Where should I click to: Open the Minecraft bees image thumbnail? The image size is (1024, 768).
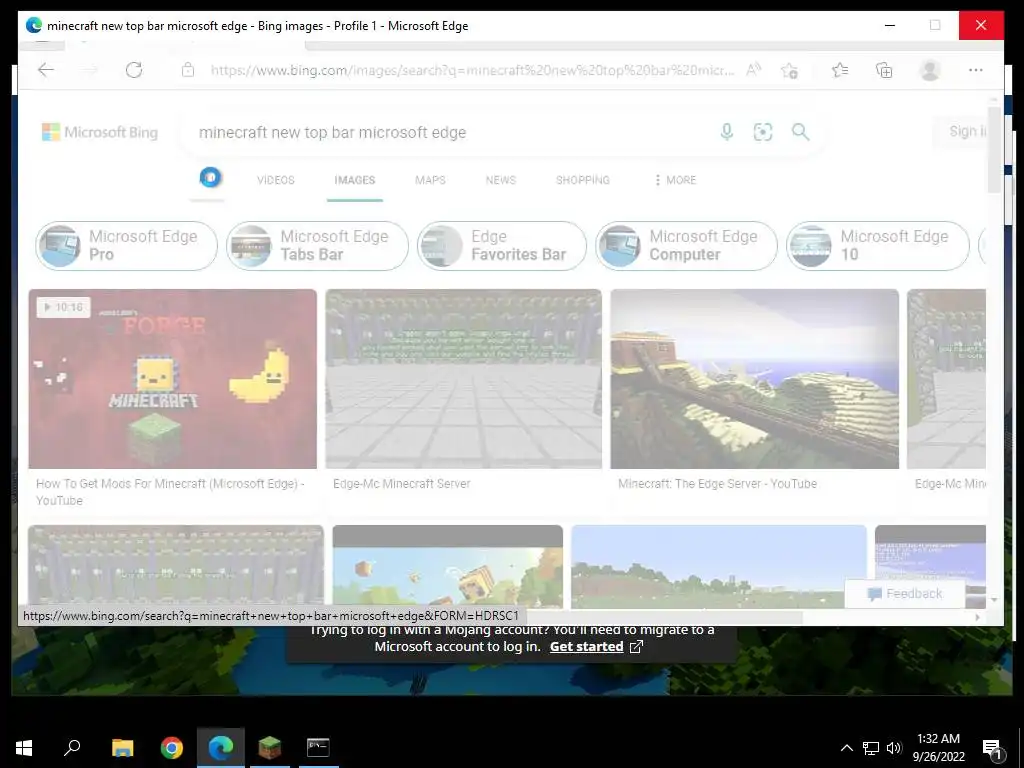tap(447, 567)
